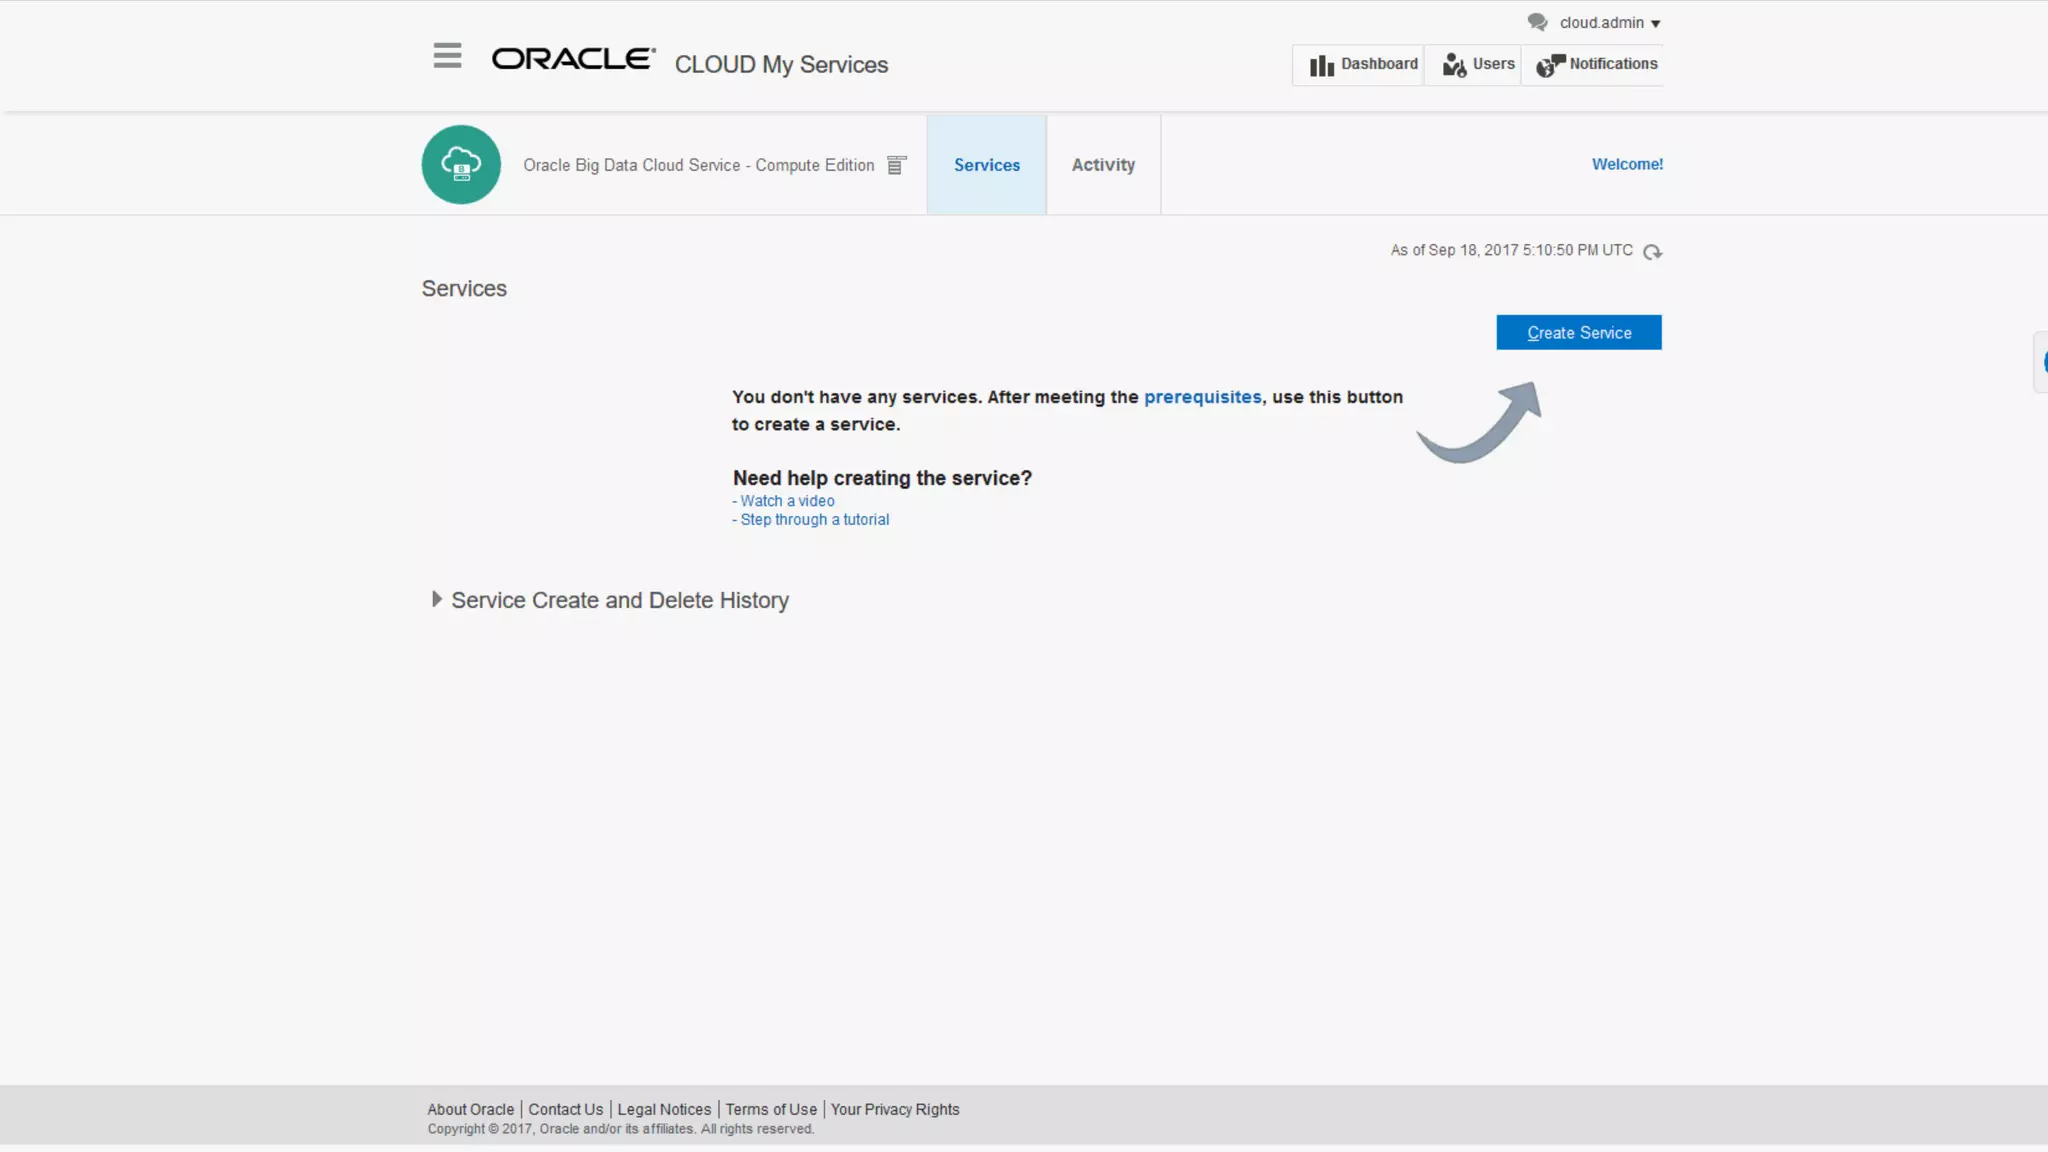Open the Users page
2048x1152 pixels.
pos(1473,65)
